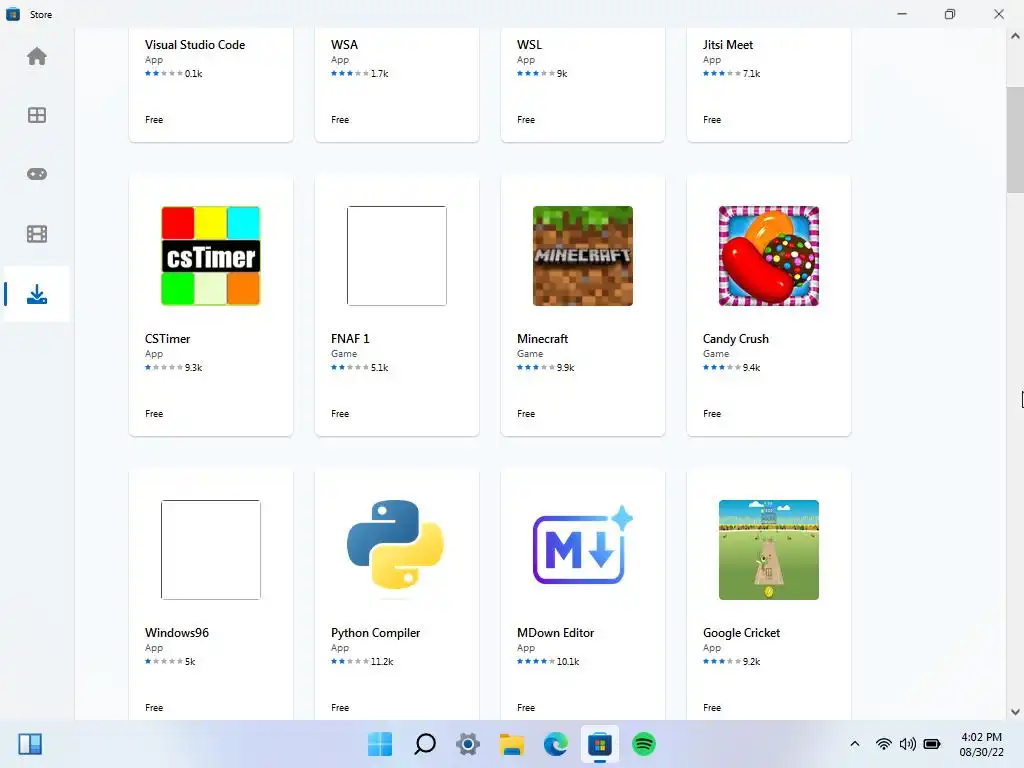
Task: Open the Candy Crush game icon
Action: pyautogui.click(x=769, y=256)
